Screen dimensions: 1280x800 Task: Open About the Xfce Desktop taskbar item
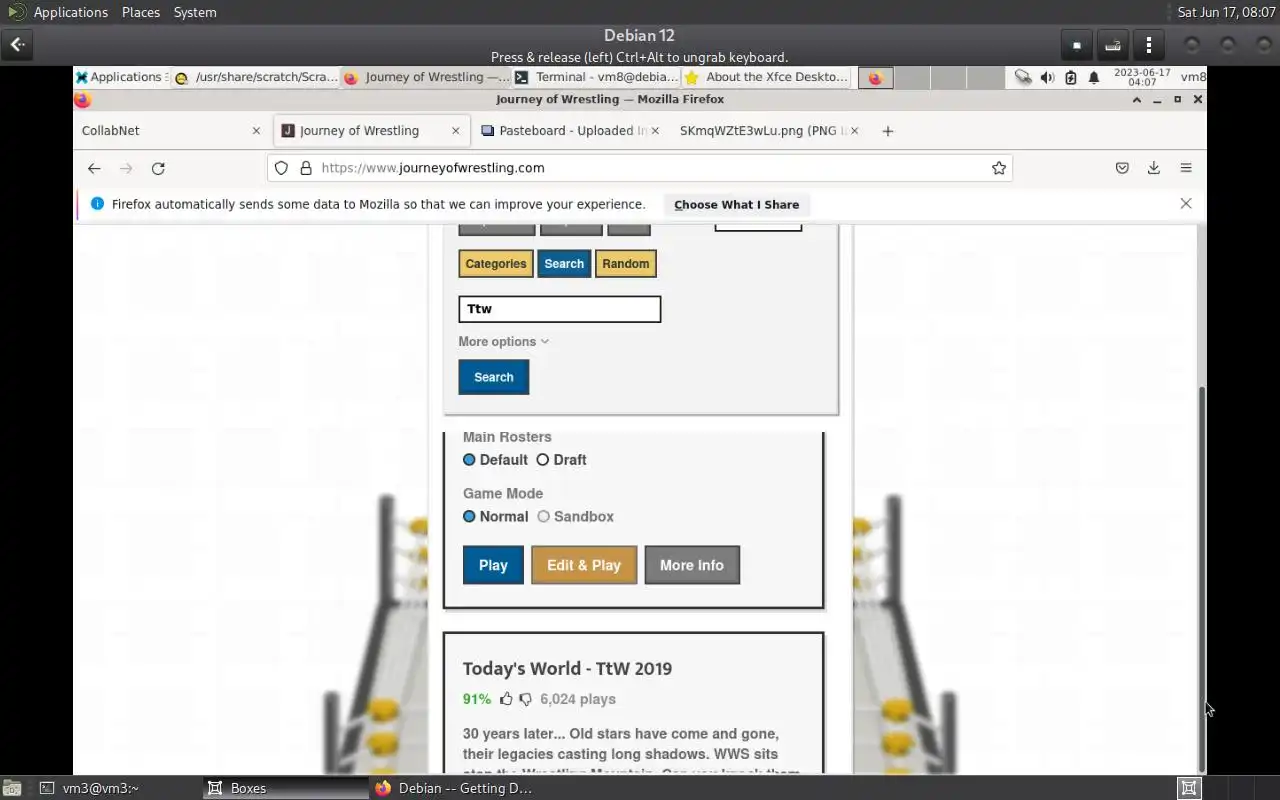(x=766, y=77)
